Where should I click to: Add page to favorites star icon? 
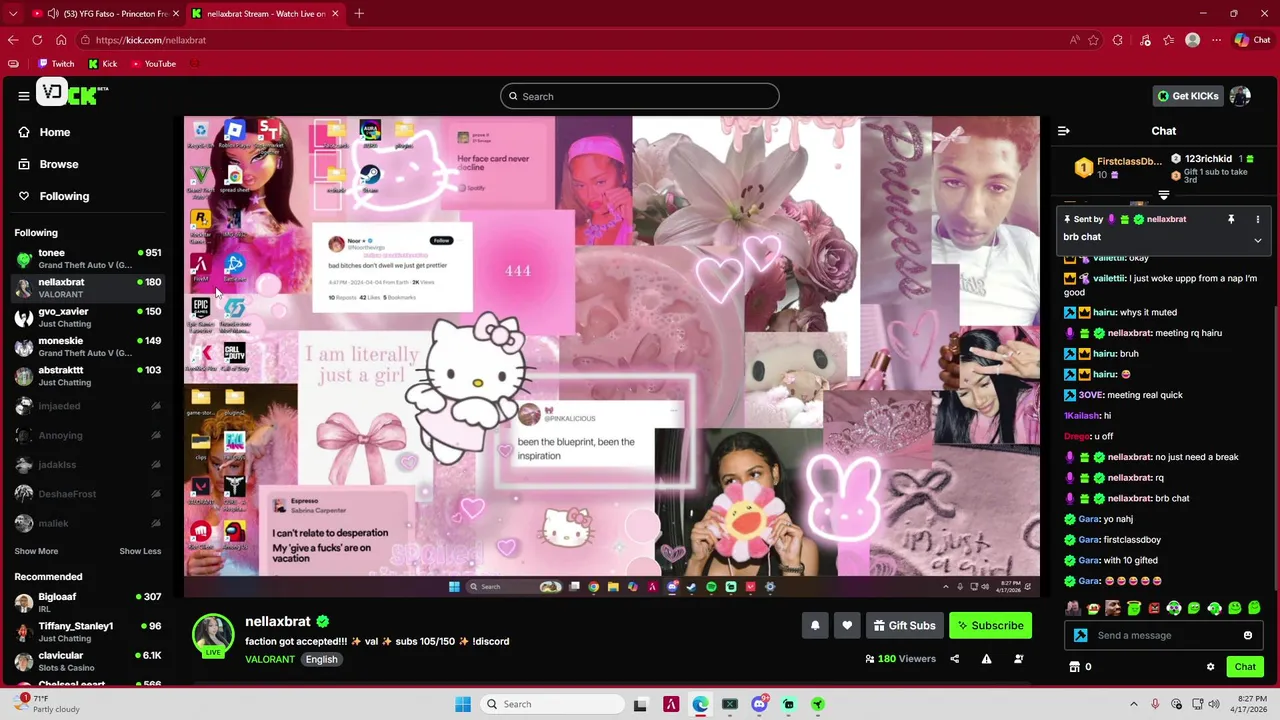[1093, 40]
